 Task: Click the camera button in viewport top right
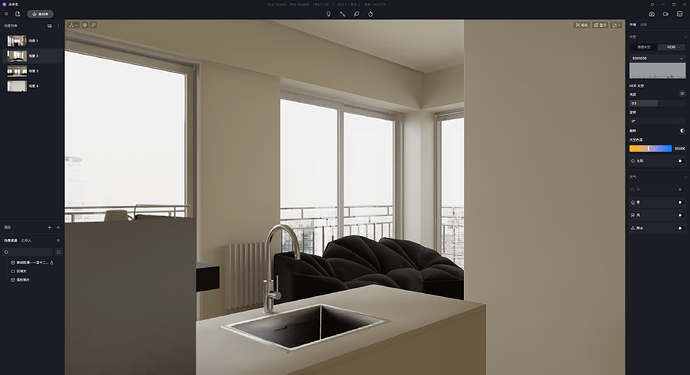point(582,25)
